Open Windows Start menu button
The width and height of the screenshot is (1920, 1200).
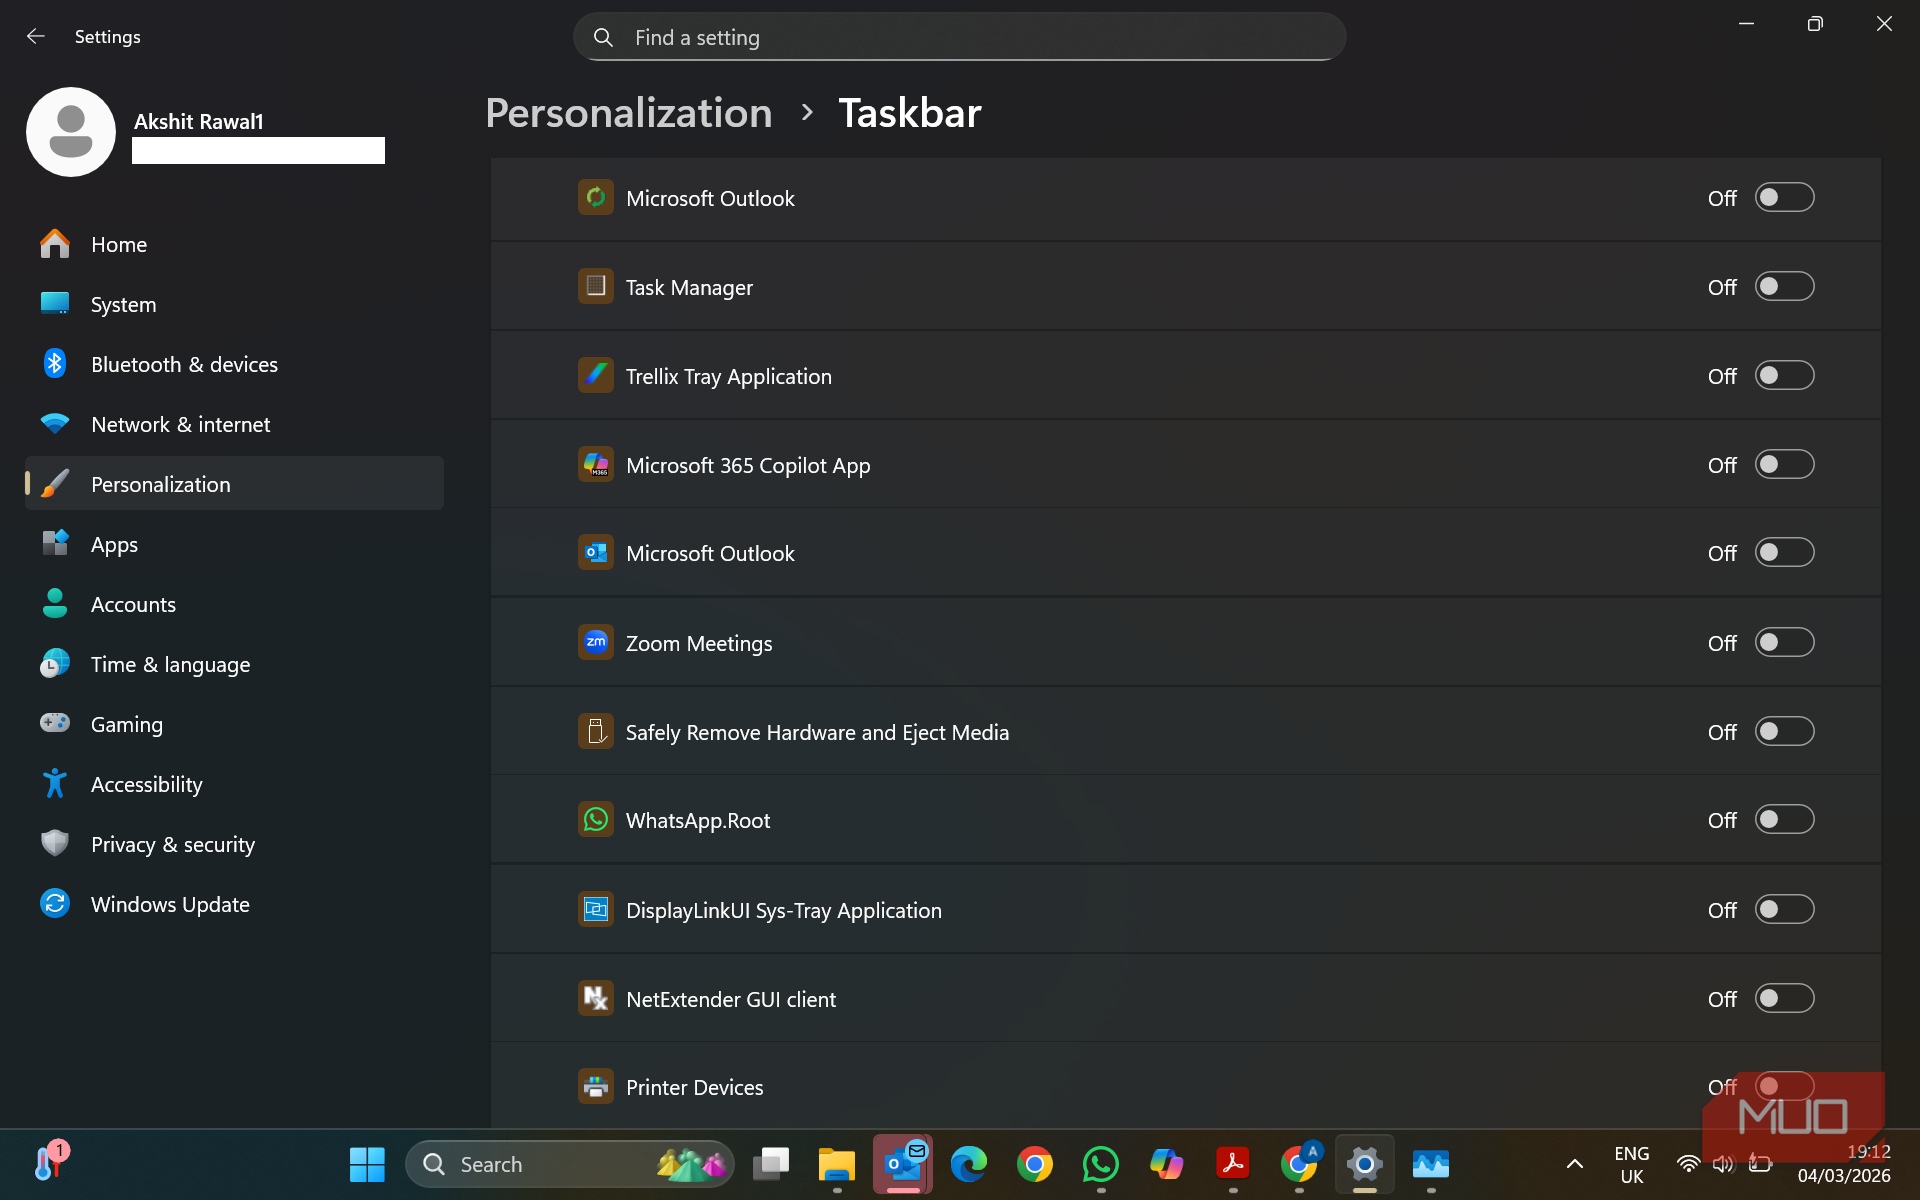[x=367, y=1164]
